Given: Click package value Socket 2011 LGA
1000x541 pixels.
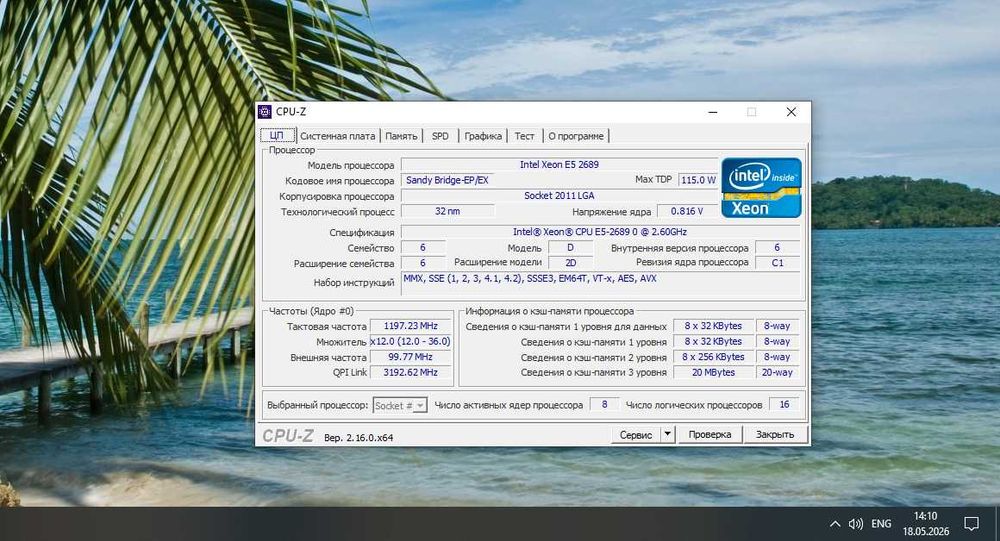Looking at the screenshot, I should pos(559,196).
